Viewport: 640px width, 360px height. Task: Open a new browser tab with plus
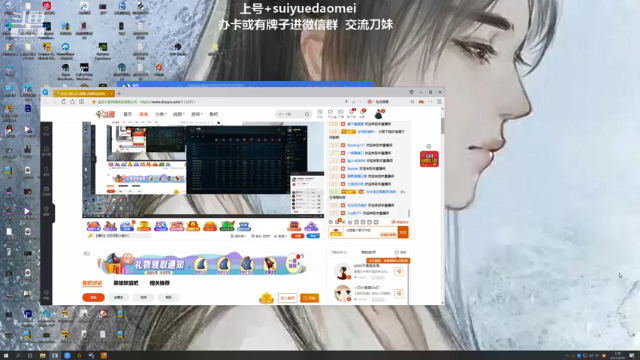(x=119, y=93)
